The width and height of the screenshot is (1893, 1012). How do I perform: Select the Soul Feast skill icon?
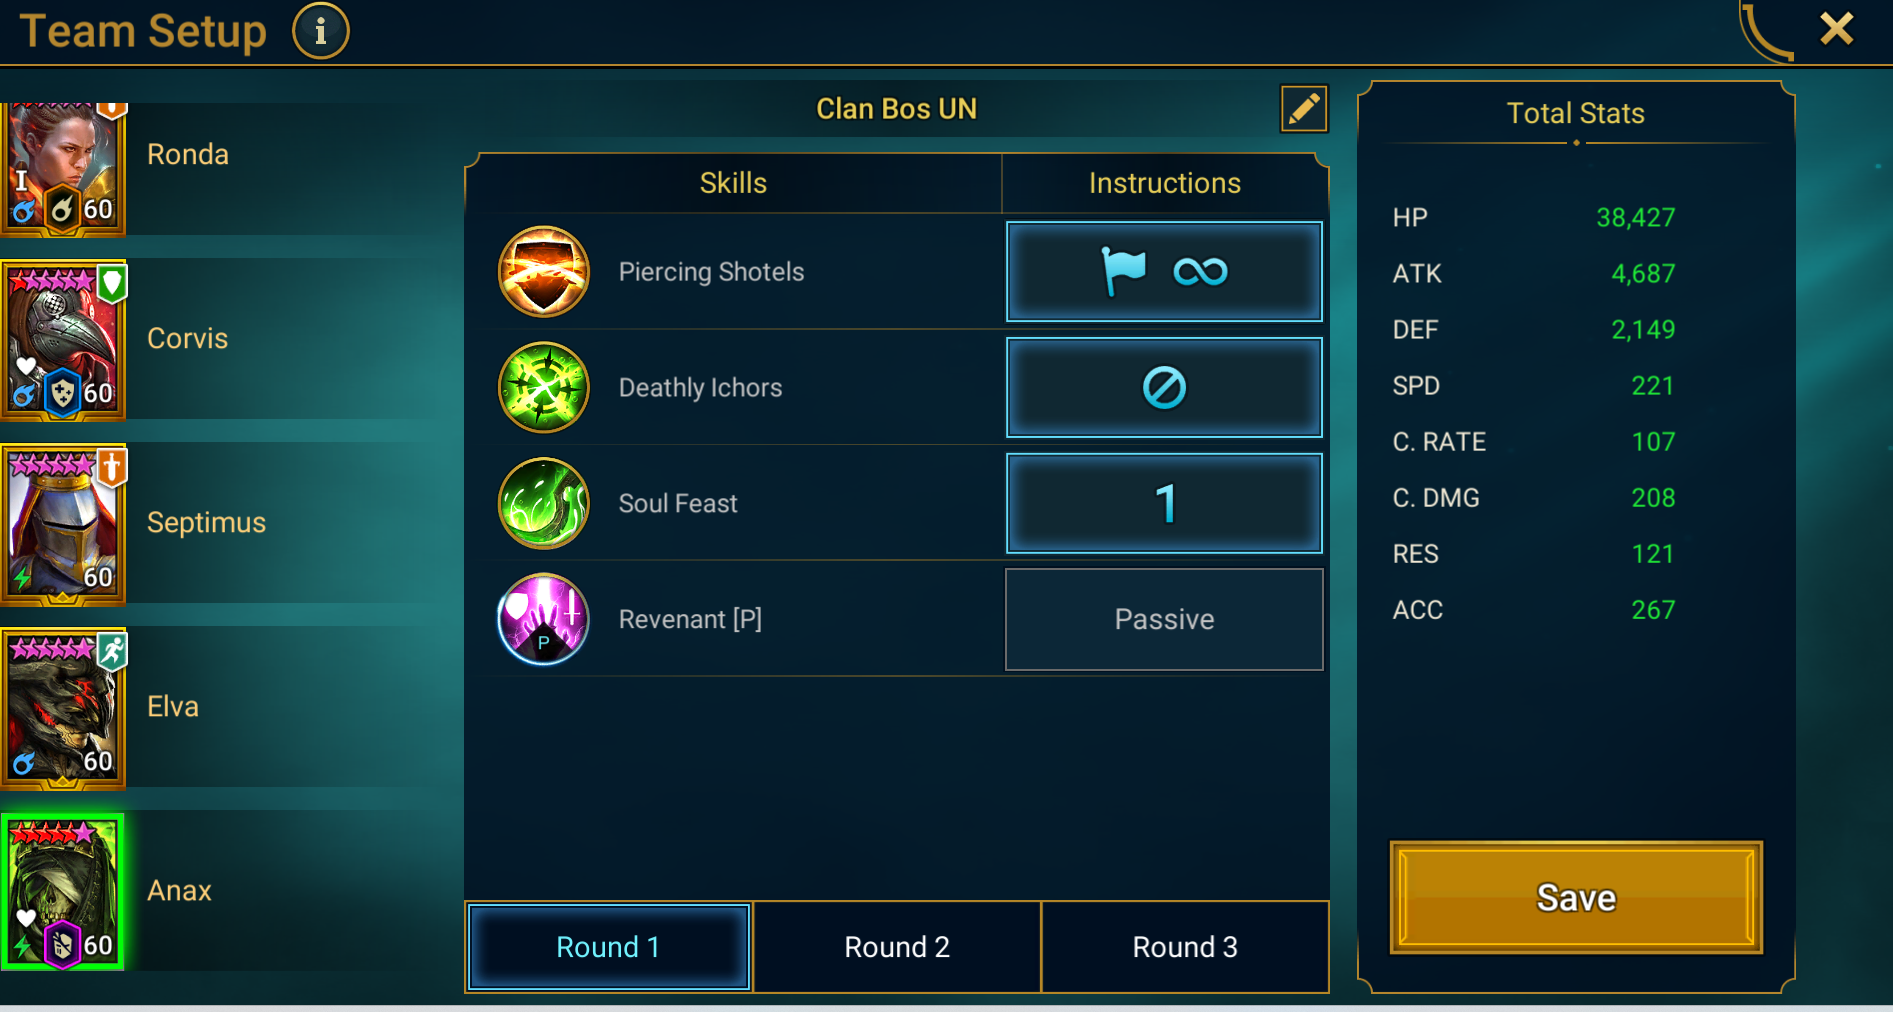(x=543, y=503)
